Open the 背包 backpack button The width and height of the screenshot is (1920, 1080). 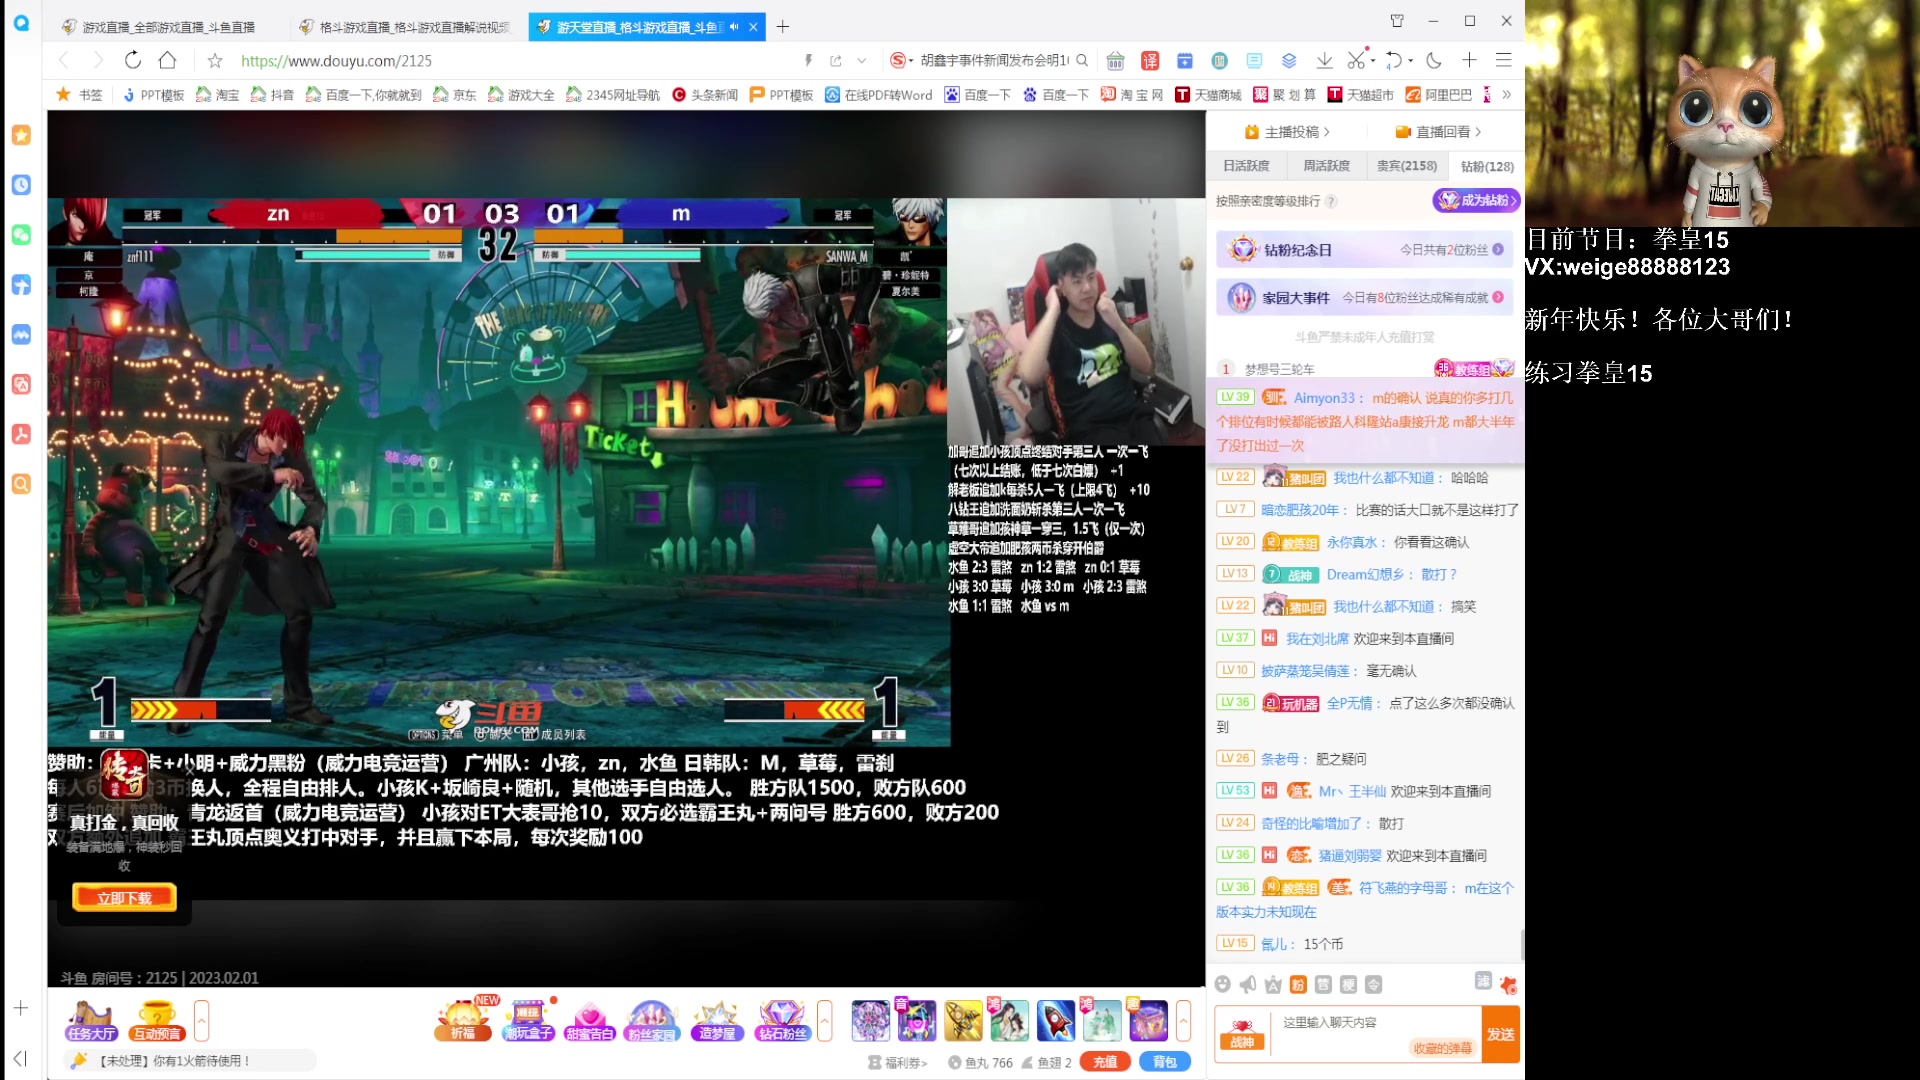point(1165,1062)
